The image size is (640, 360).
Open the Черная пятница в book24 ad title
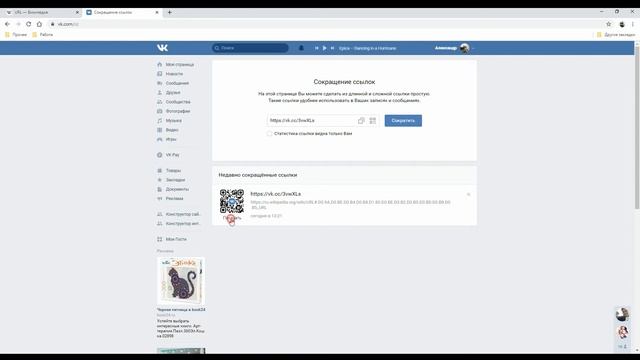181,310
